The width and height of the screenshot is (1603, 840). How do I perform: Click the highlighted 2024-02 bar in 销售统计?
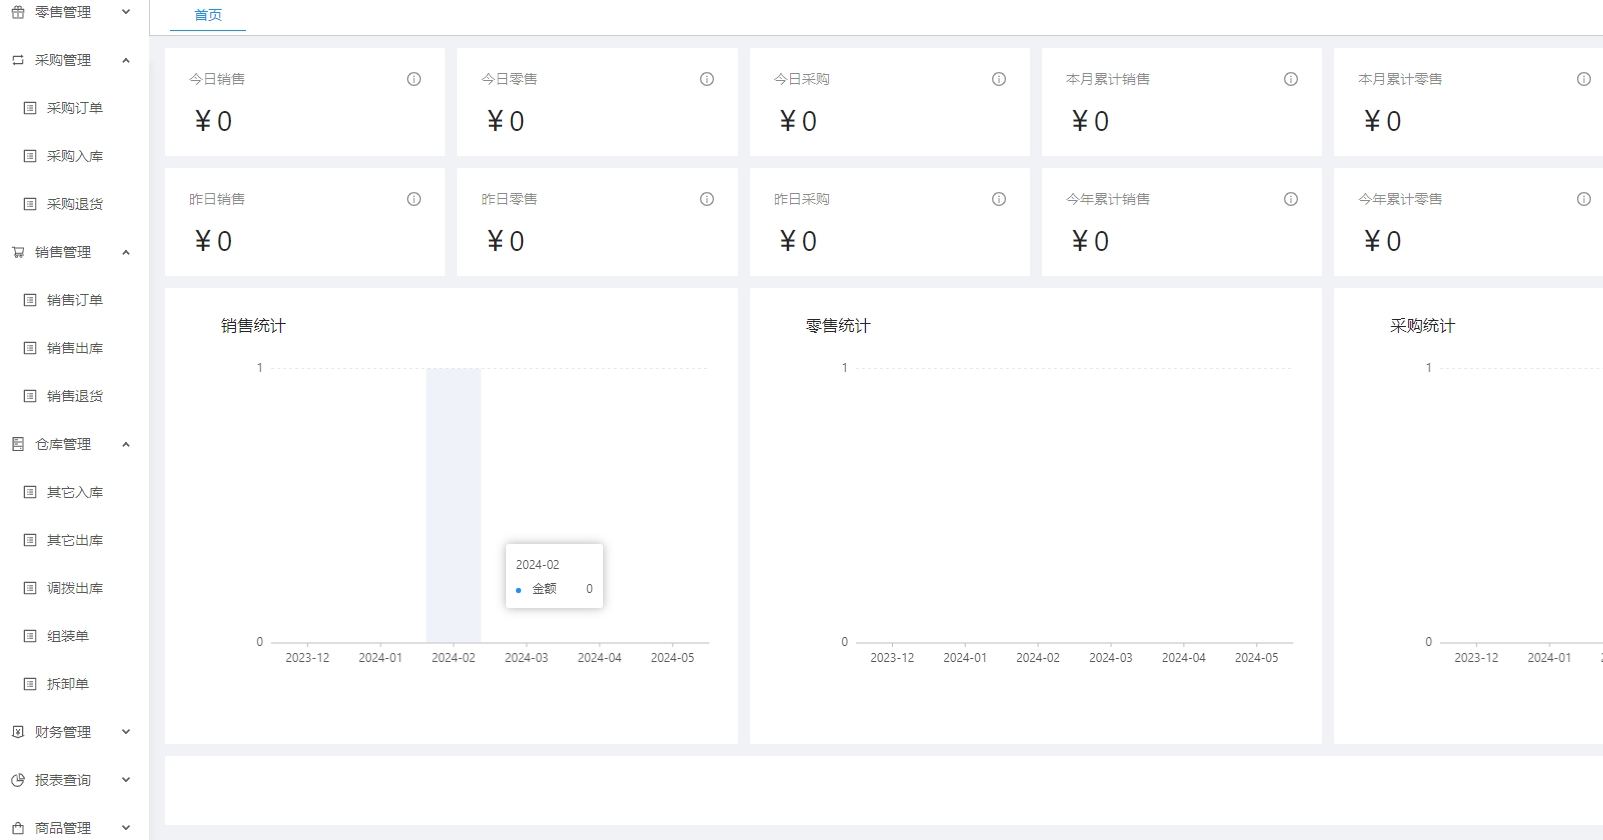[x=453, y=505]
